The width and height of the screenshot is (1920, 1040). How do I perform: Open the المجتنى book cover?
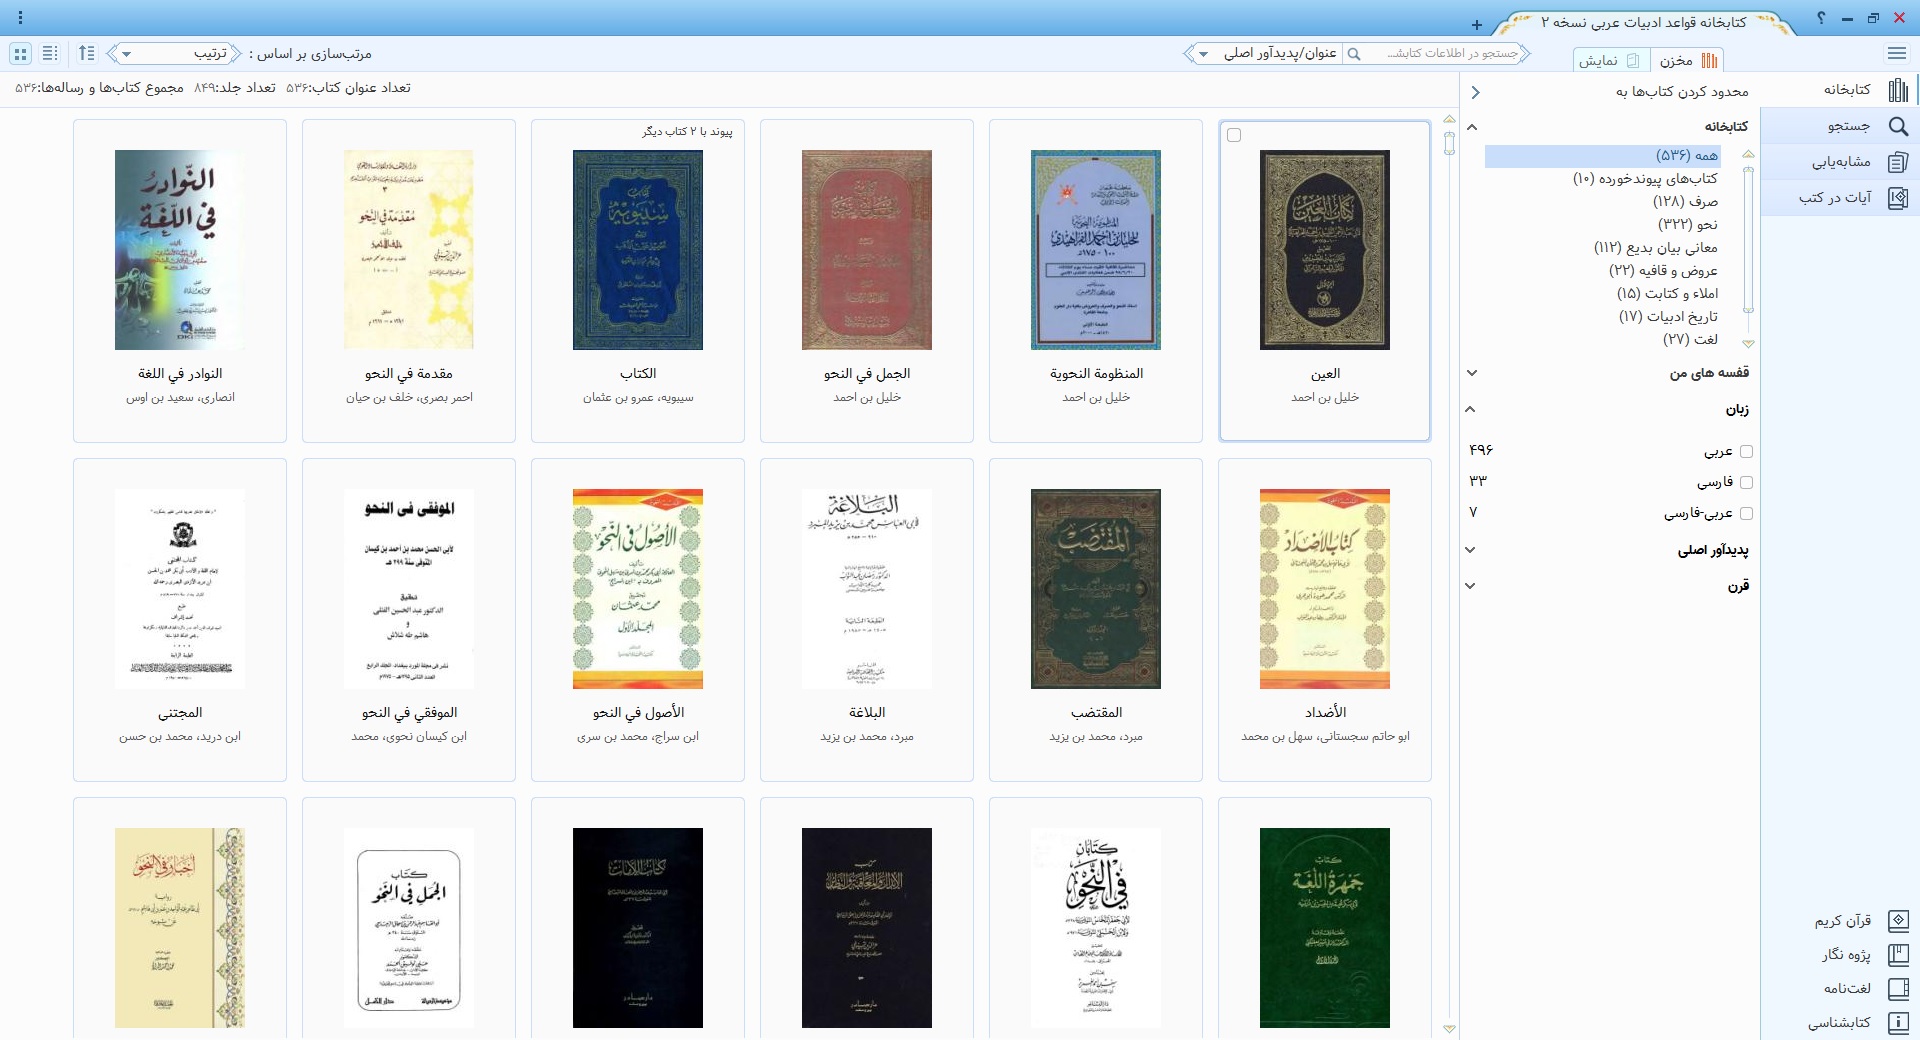tap(180, 589)
